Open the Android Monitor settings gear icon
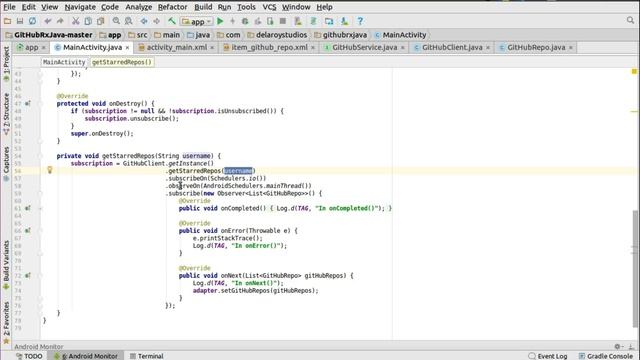The image size is (640, 360). tap(617, 346)
